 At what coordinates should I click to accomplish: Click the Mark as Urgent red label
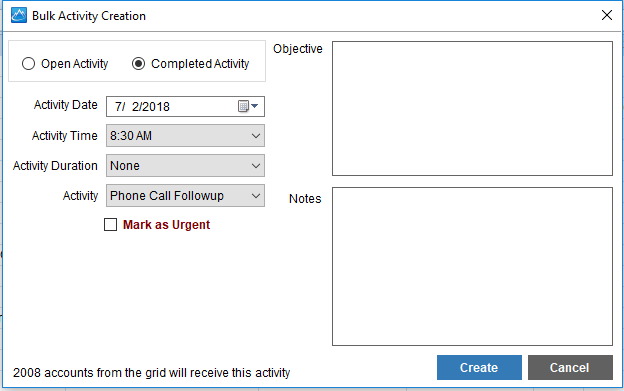(166, 225)
